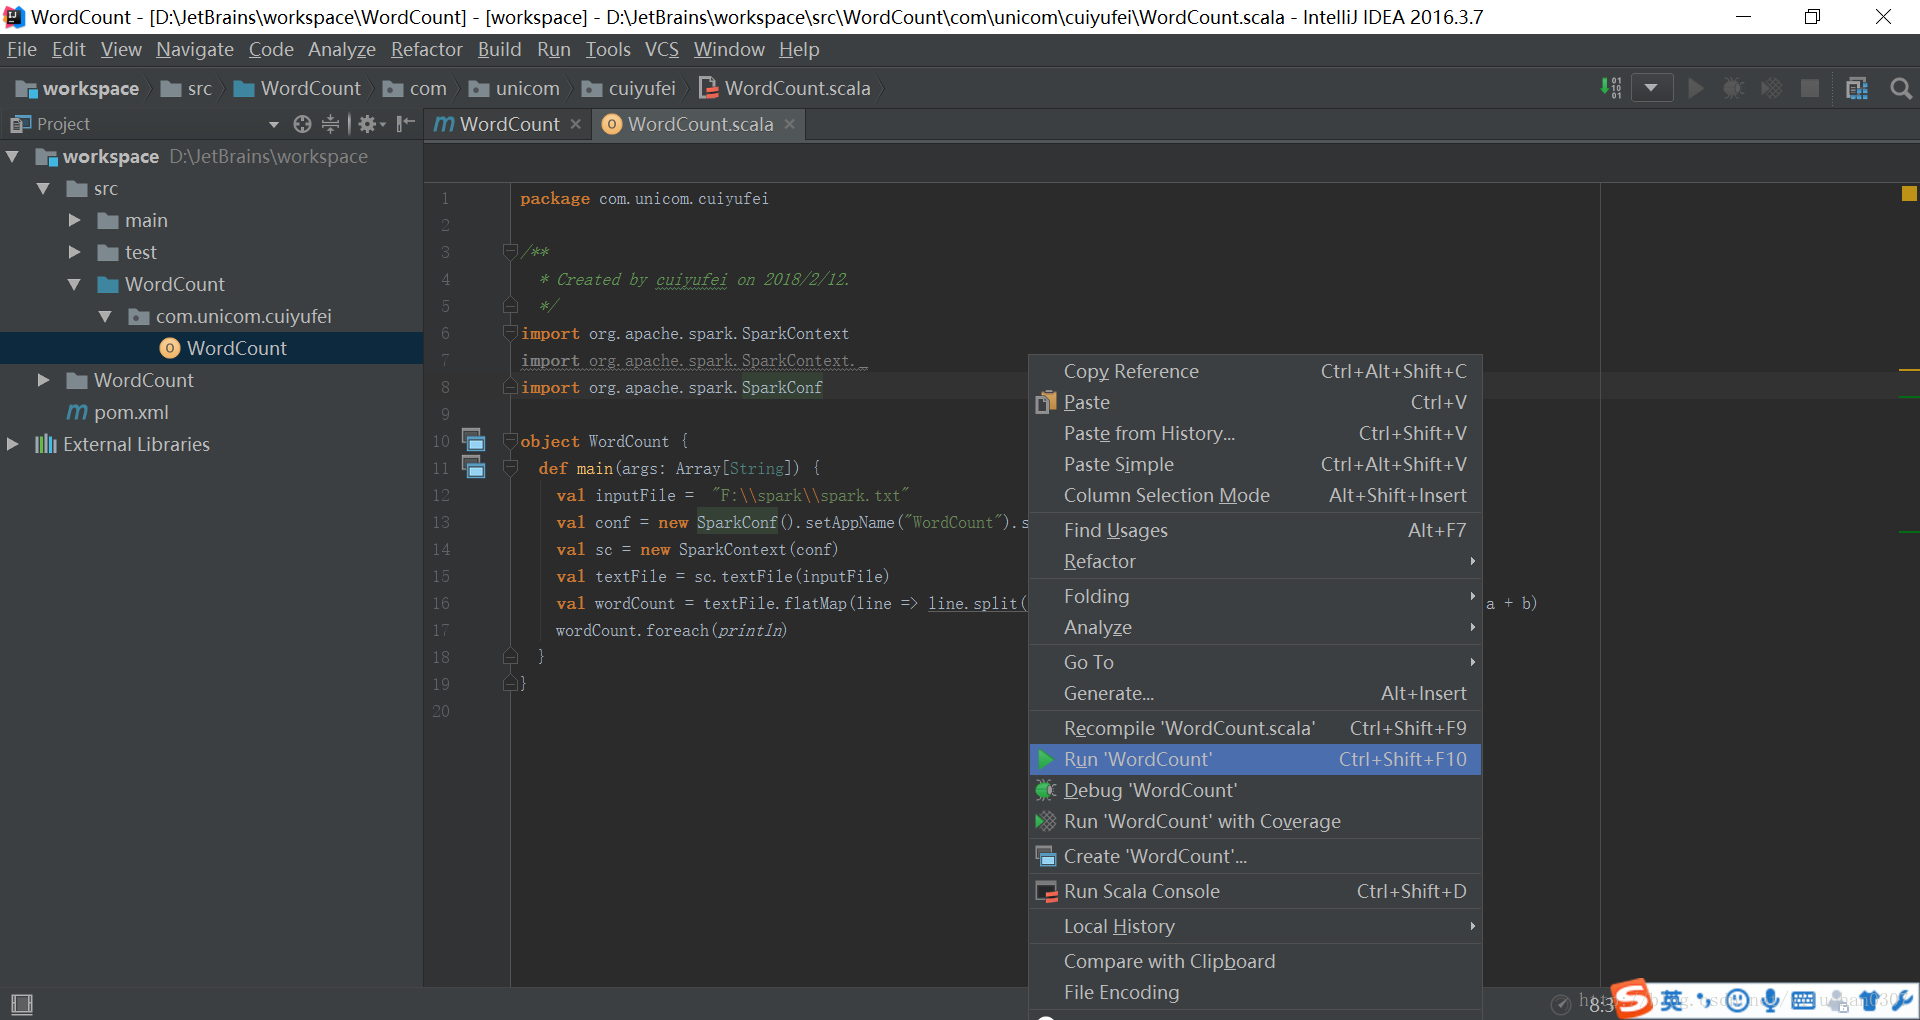Choose Debug 'WordCount' in context menu
Viewport: 1920px width, 1020px height.
pyautogui.click(x=1255, y=790)
